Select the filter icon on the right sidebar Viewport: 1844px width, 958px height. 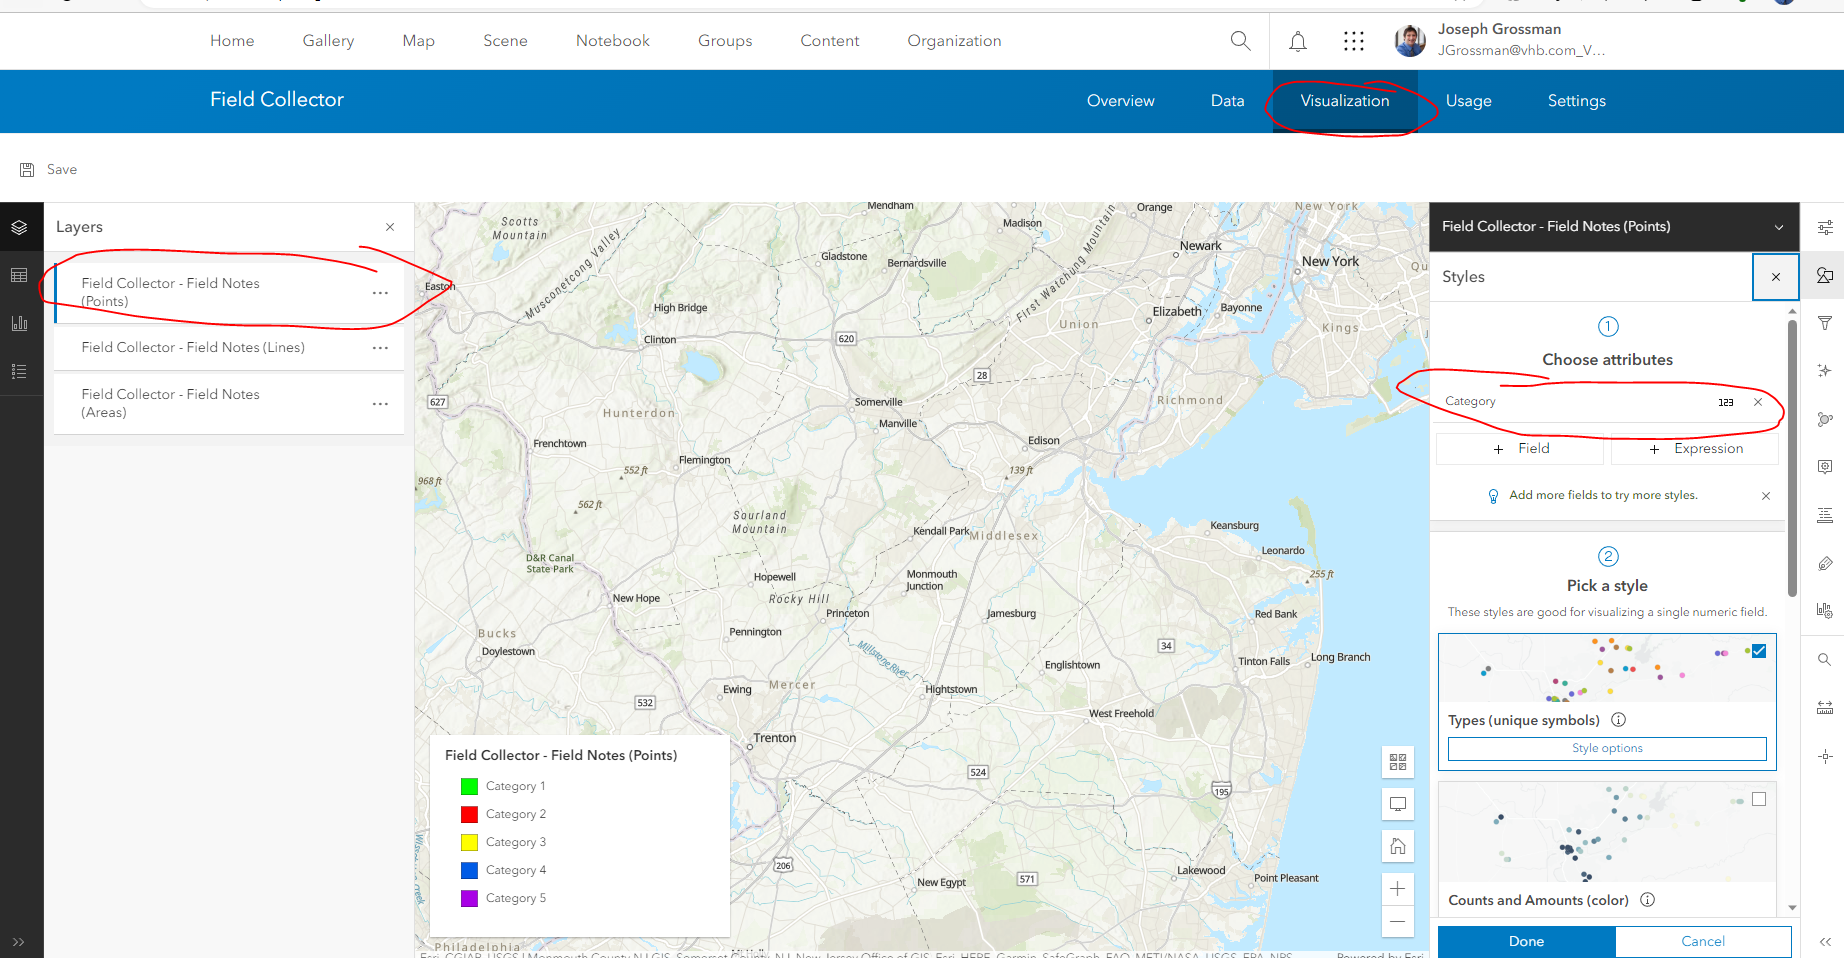point(1826,323)
